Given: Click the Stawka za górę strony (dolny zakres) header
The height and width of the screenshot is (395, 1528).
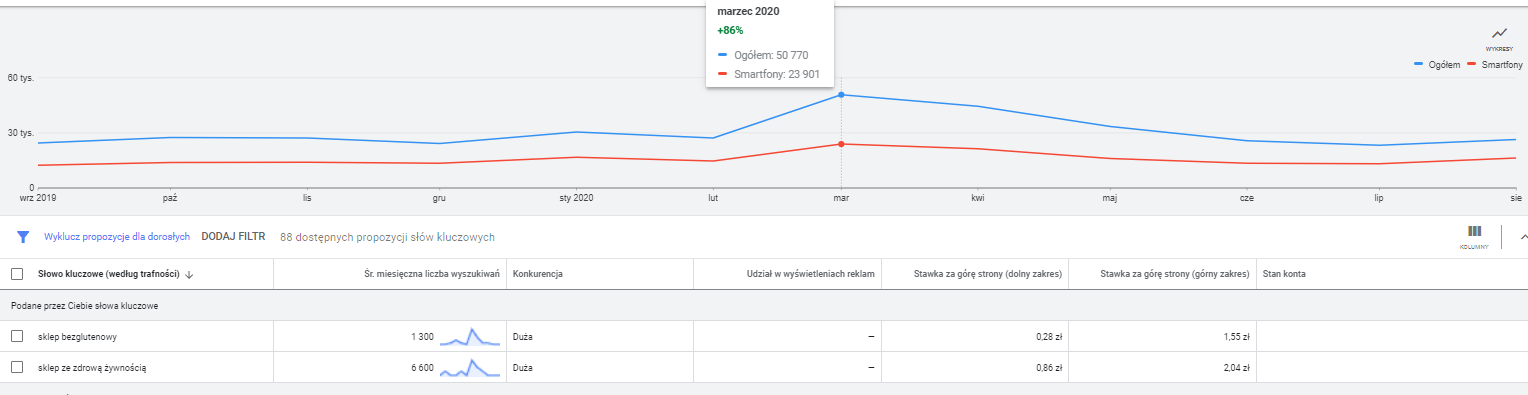Looking at the screenshot, I should pyautogui.click(x=987, y=274).
